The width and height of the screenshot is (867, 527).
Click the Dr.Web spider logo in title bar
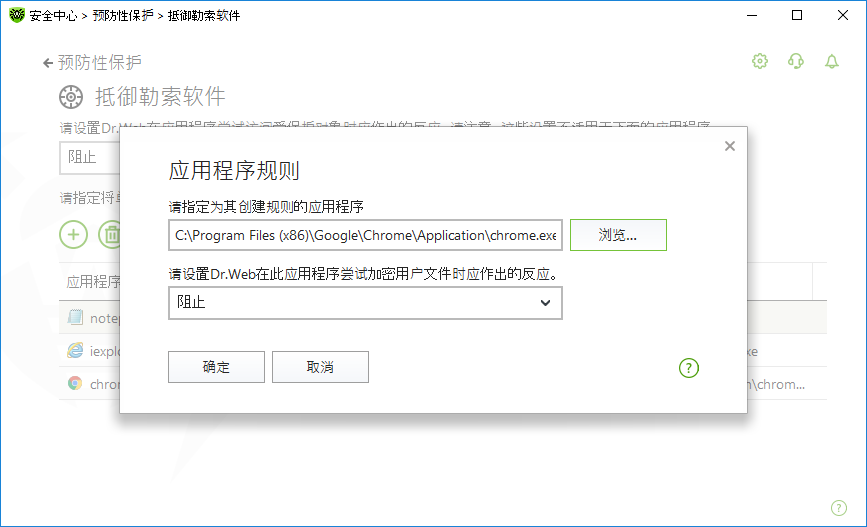(17, 15)
